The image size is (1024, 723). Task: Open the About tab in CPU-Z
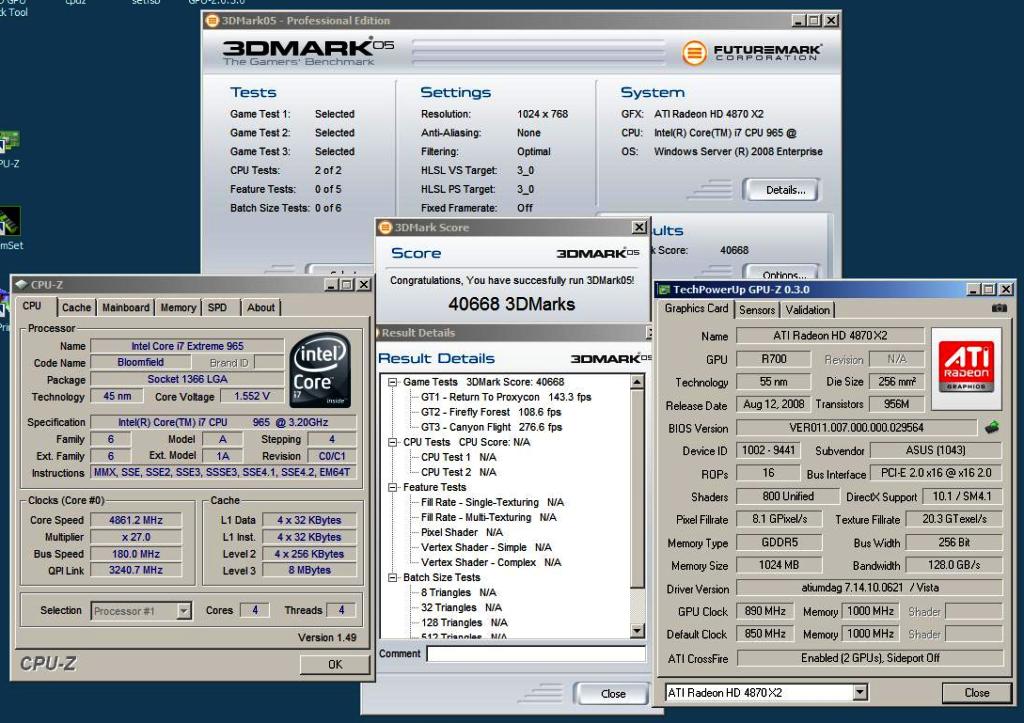[261, 307]
